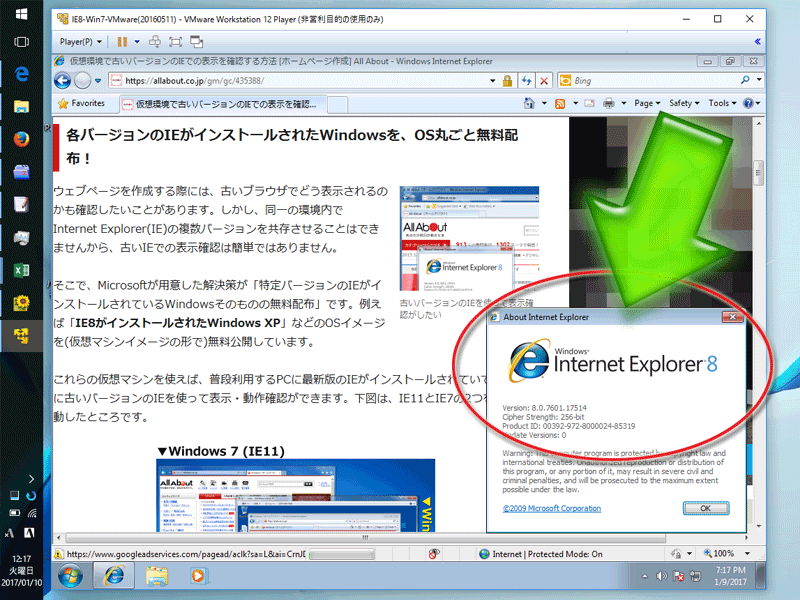Viewport: 800px width, 600px height.
Task: Open the VMware Player(P) menu
Action: pyautogui.click(x=80, y=42)
